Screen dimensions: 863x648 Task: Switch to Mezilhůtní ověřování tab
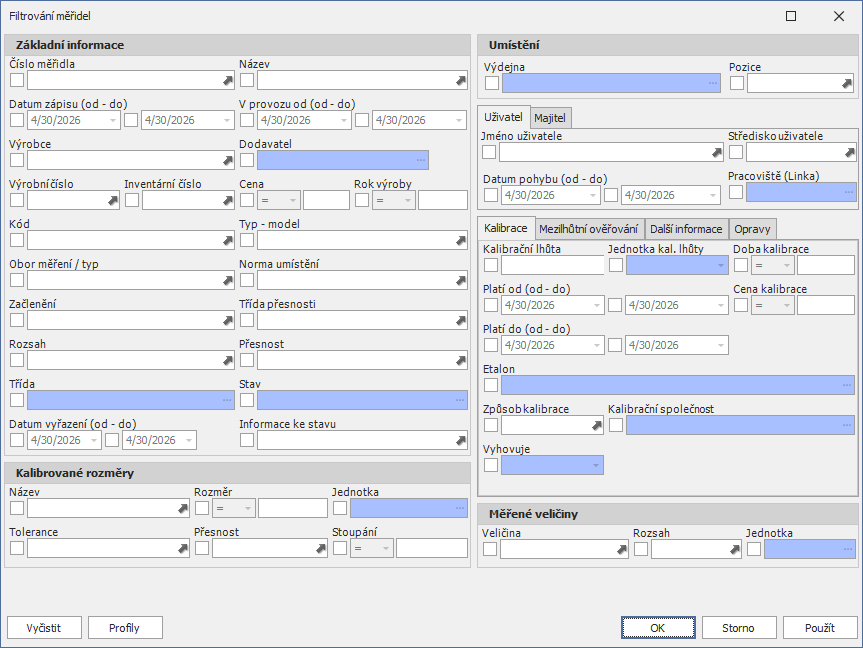click(588, 229)
